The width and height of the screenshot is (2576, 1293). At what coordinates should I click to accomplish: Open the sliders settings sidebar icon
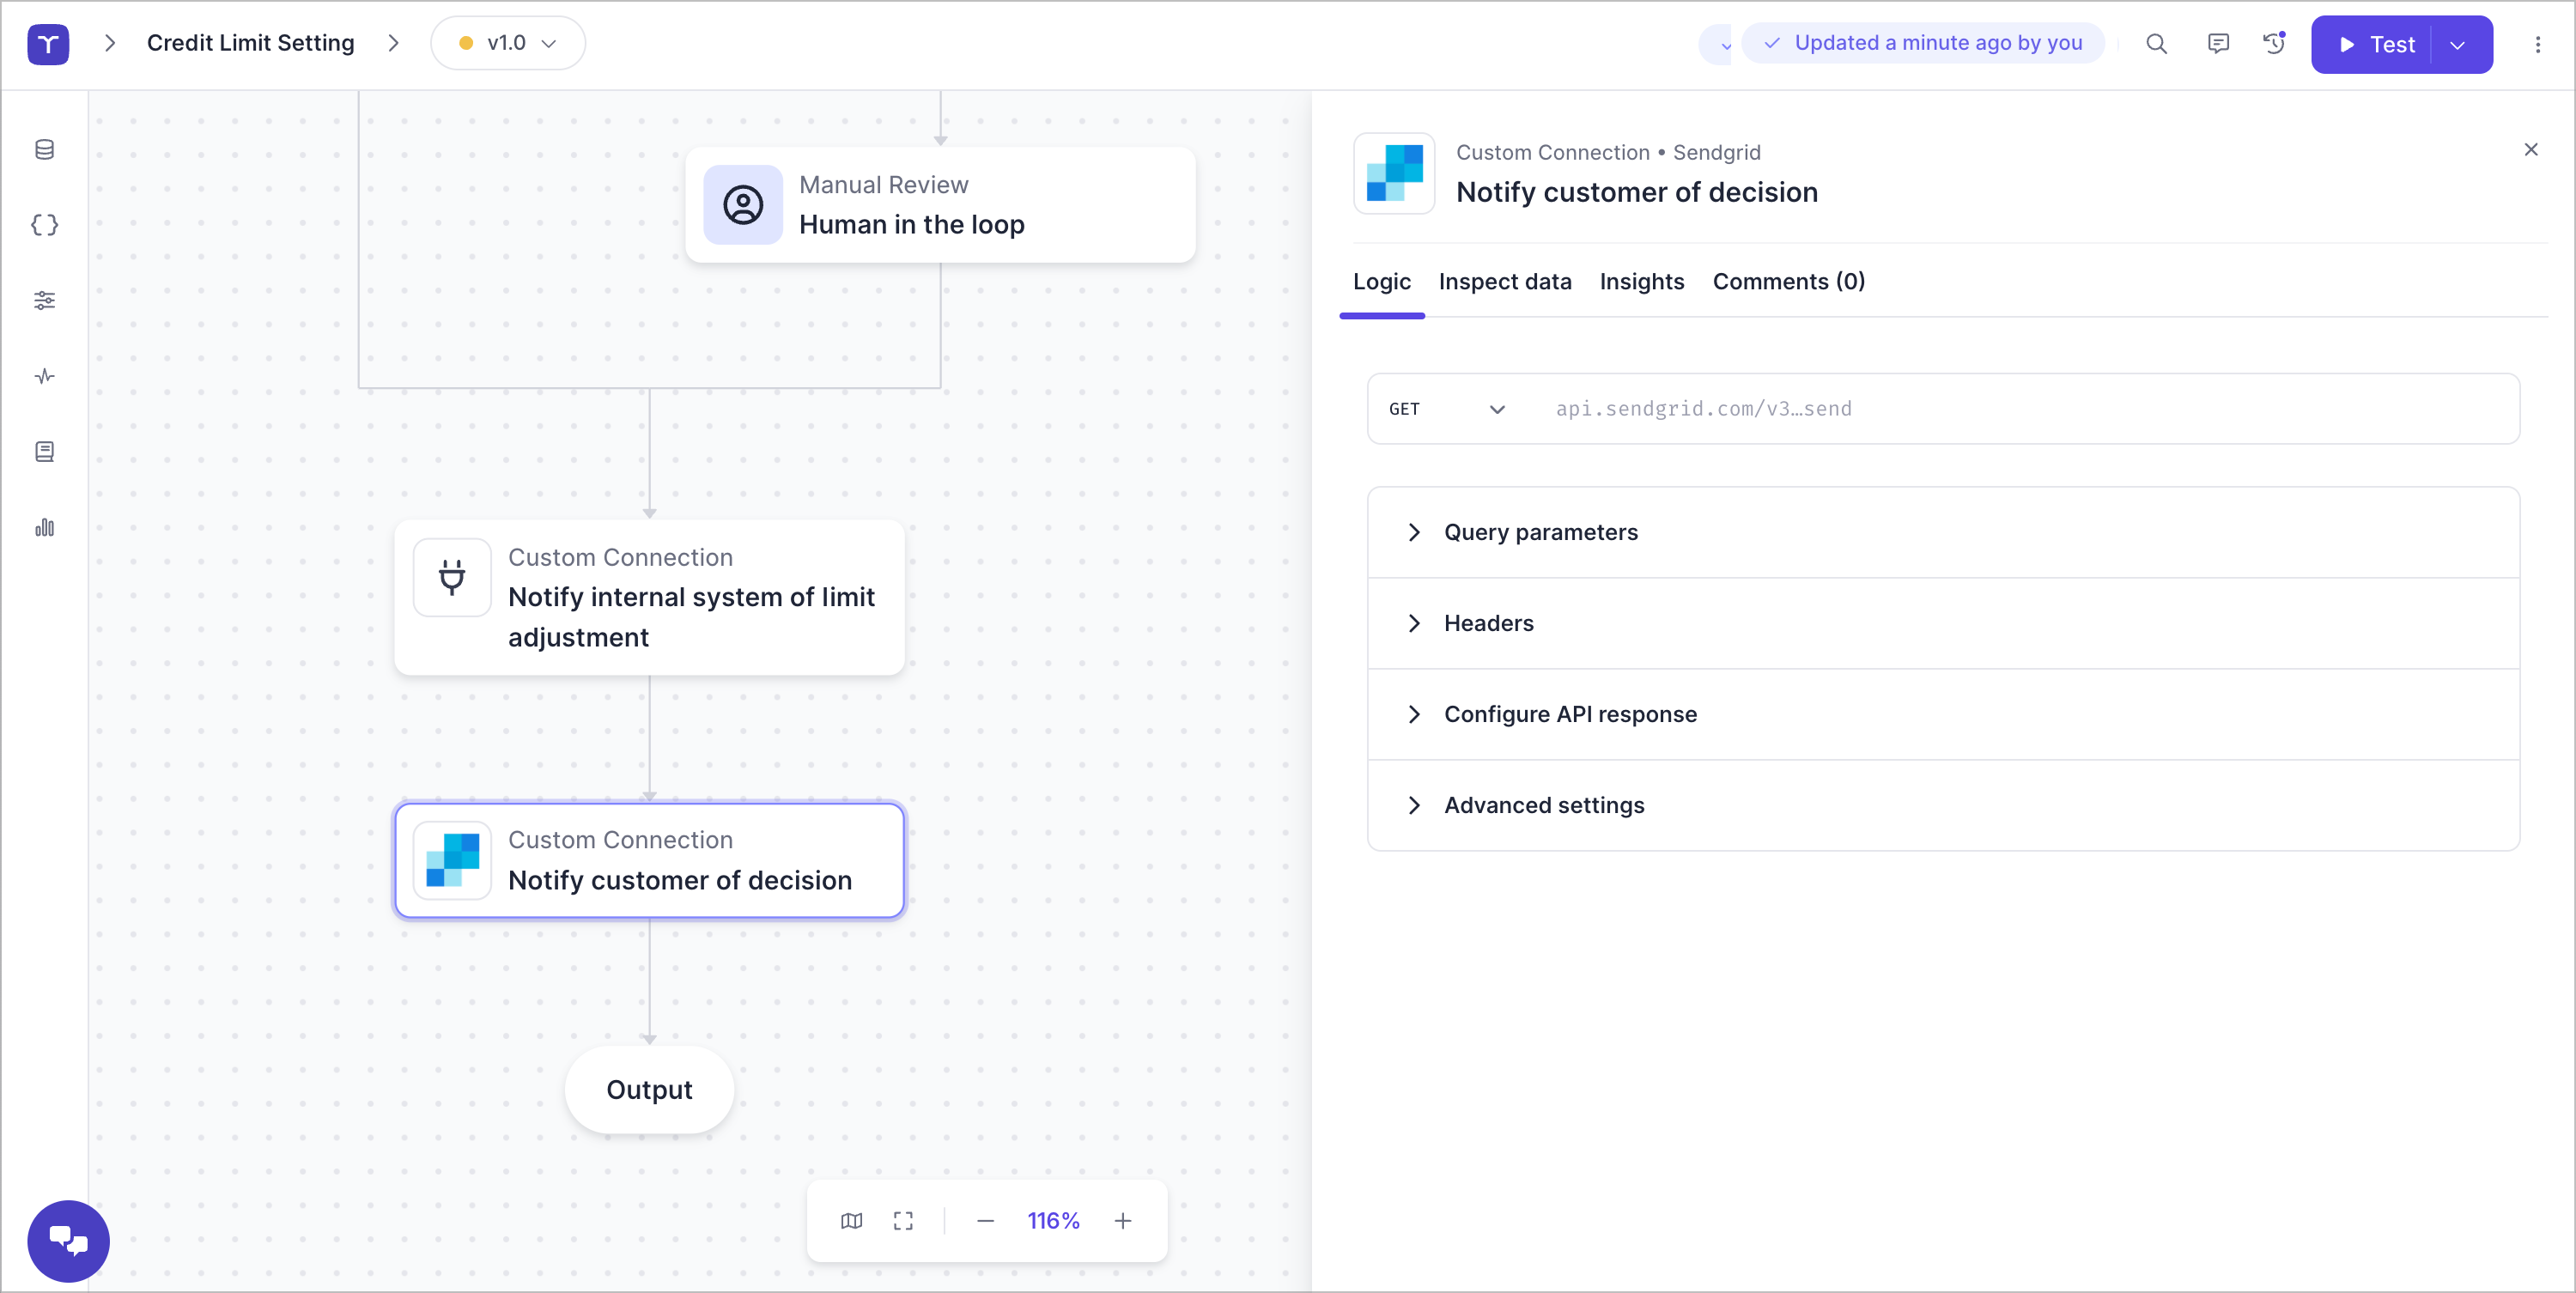pyautogui.click(x=44, y=300)
